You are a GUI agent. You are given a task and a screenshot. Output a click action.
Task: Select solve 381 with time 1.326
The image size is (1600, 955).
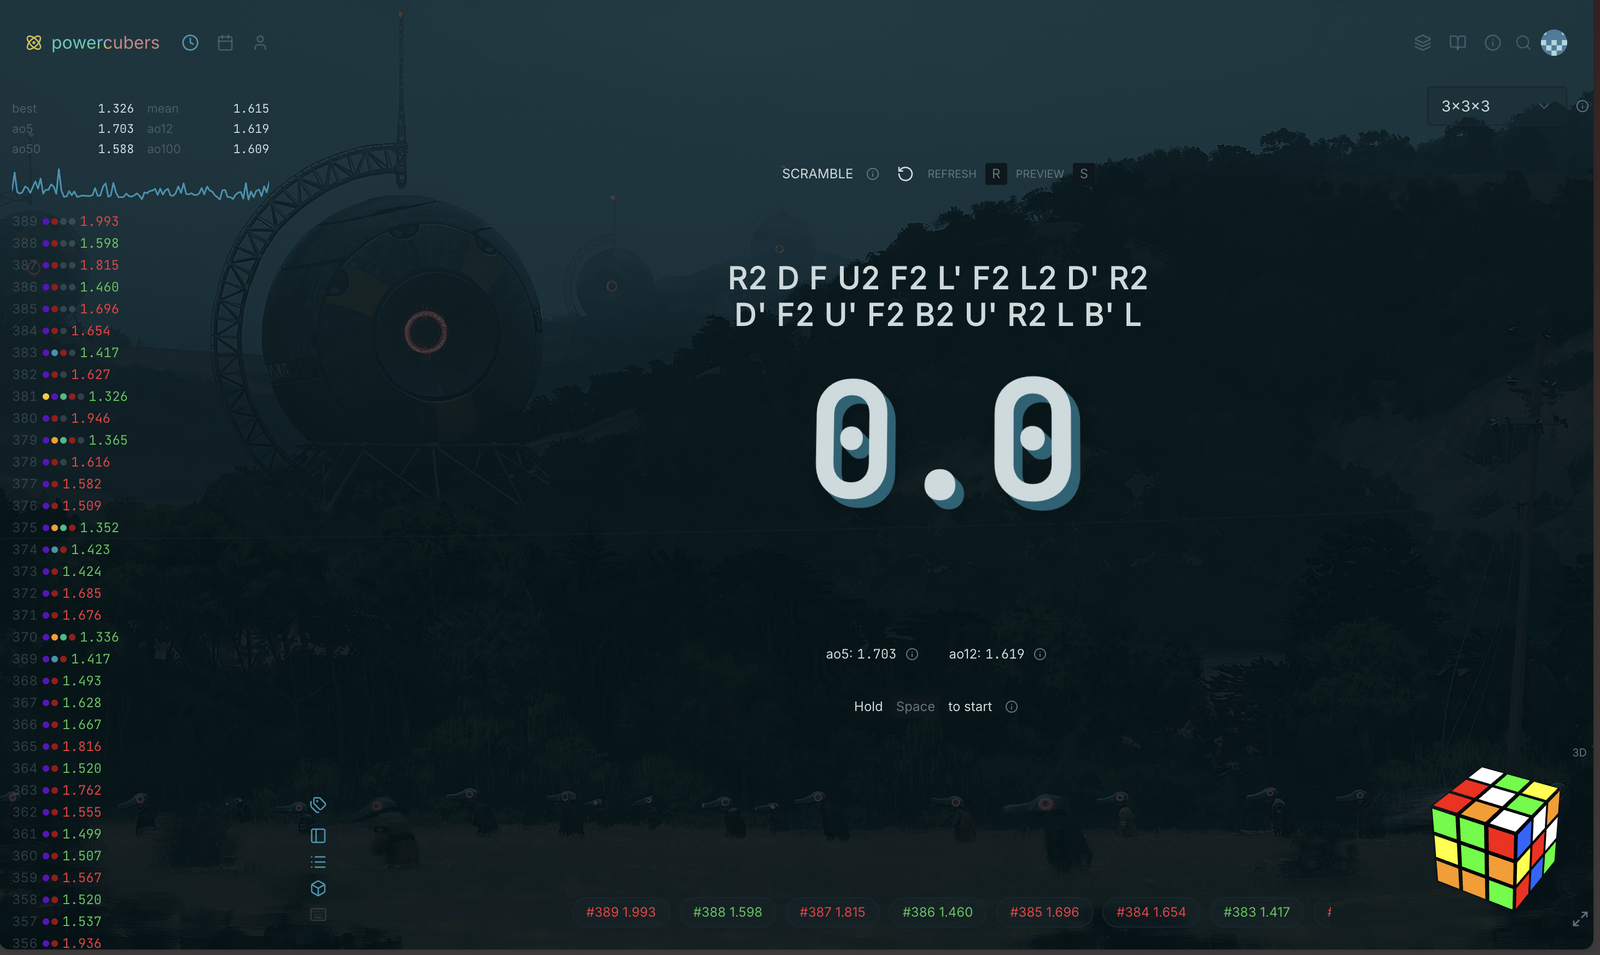(70, 397)
